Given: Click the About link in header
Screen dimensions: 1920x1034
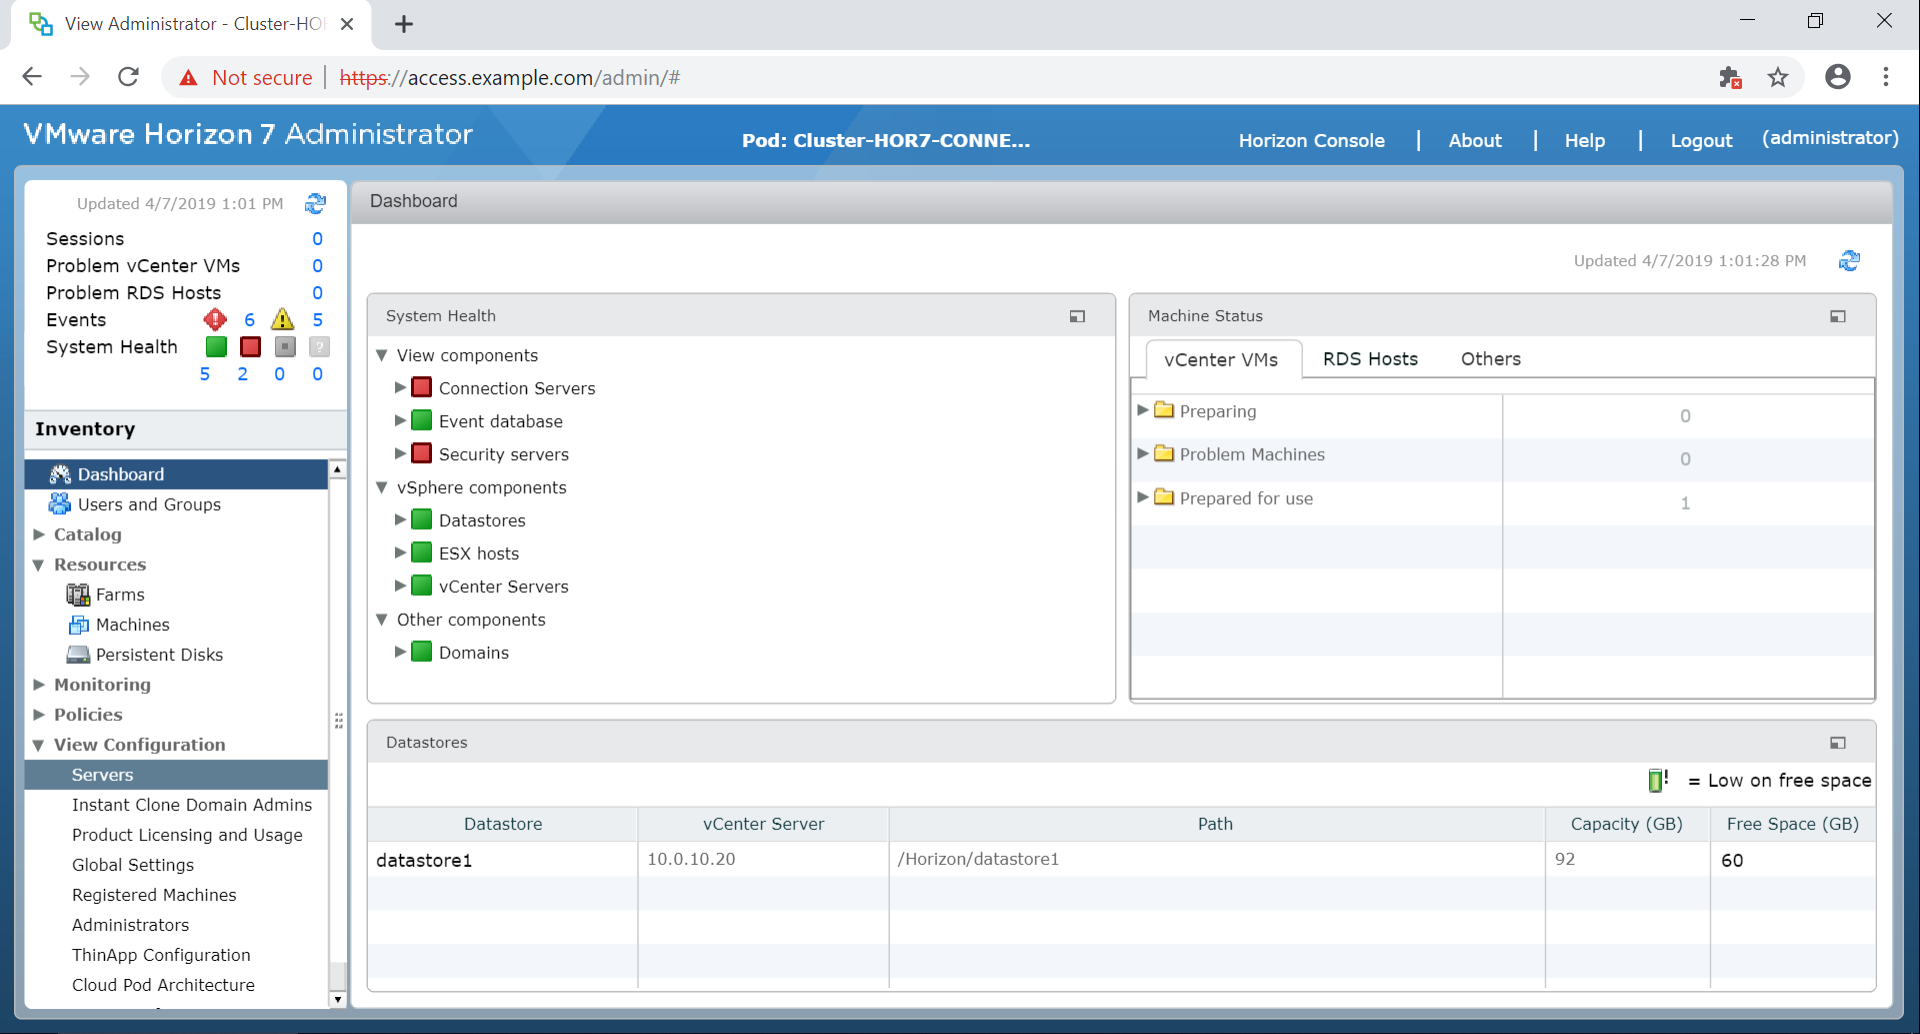Looking at the screenshot, I should coord(1475,141).
